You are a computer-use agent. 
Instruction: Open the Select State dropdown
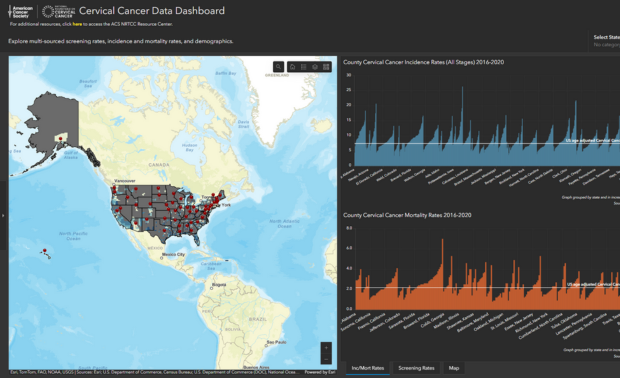click(606, 41)
